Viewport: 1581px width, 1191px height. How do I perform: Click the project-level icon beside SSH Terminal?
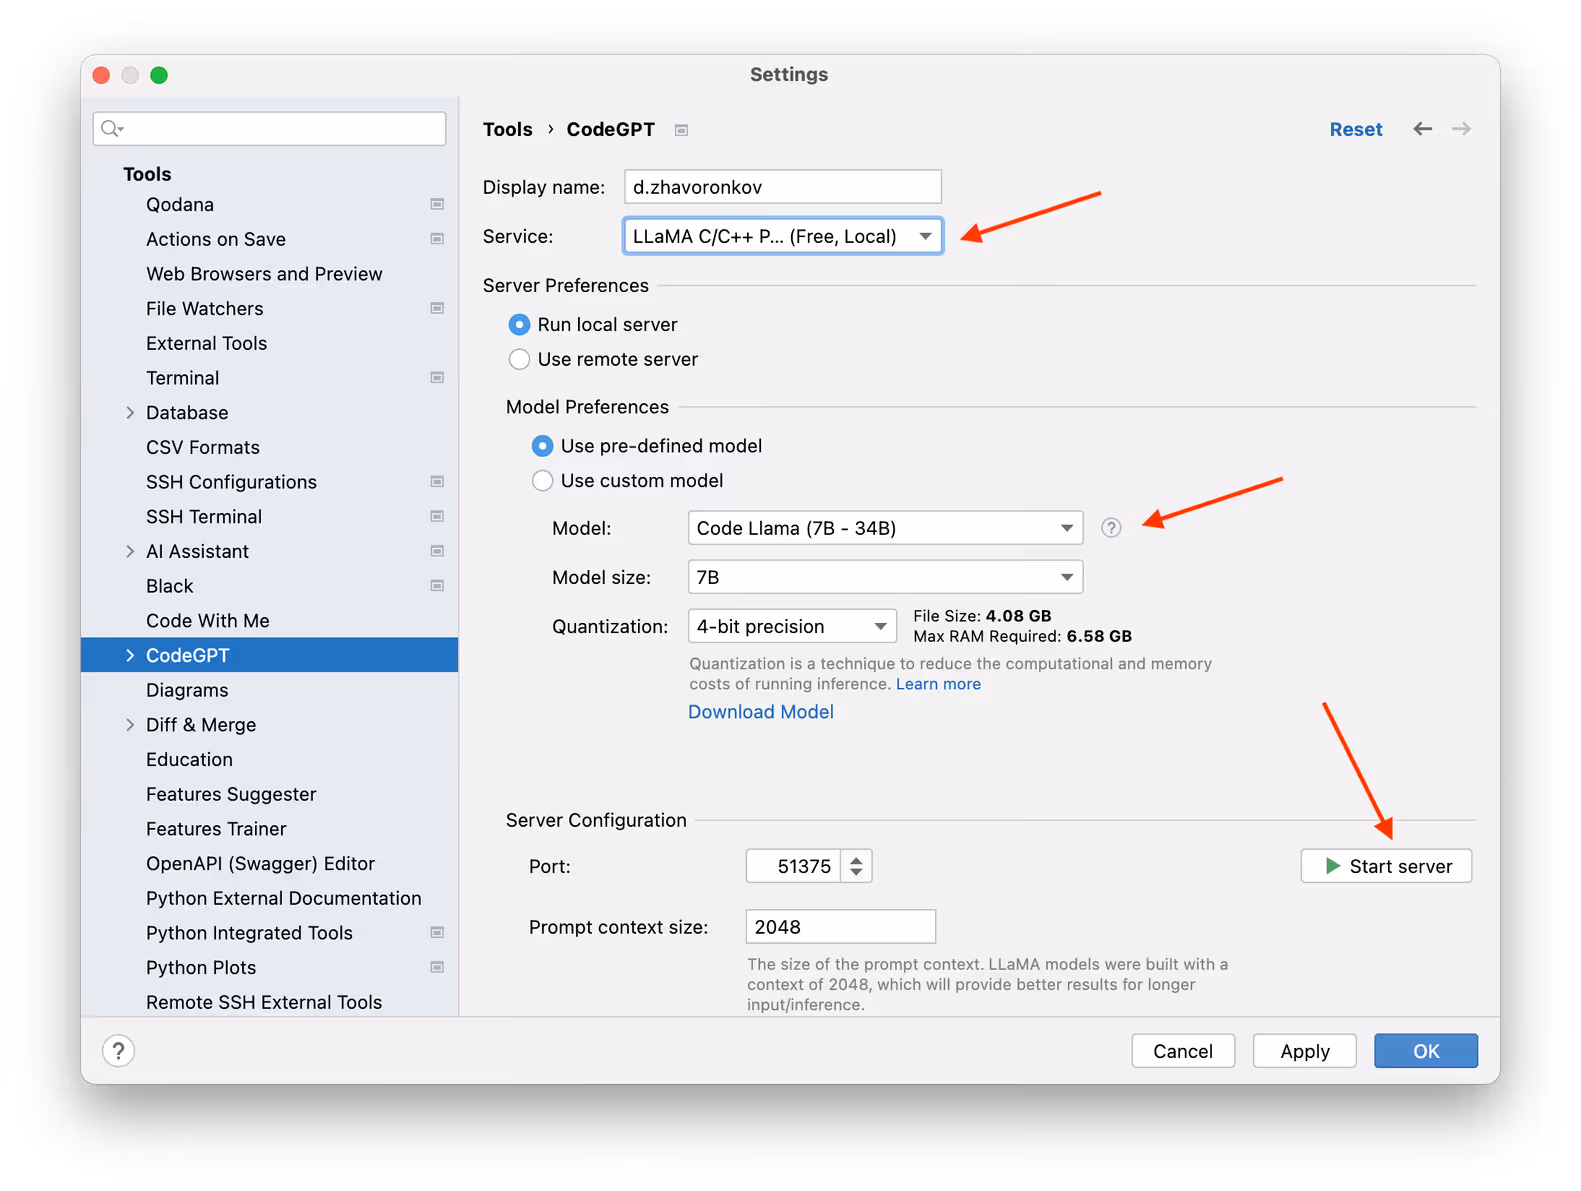(437, 517)
